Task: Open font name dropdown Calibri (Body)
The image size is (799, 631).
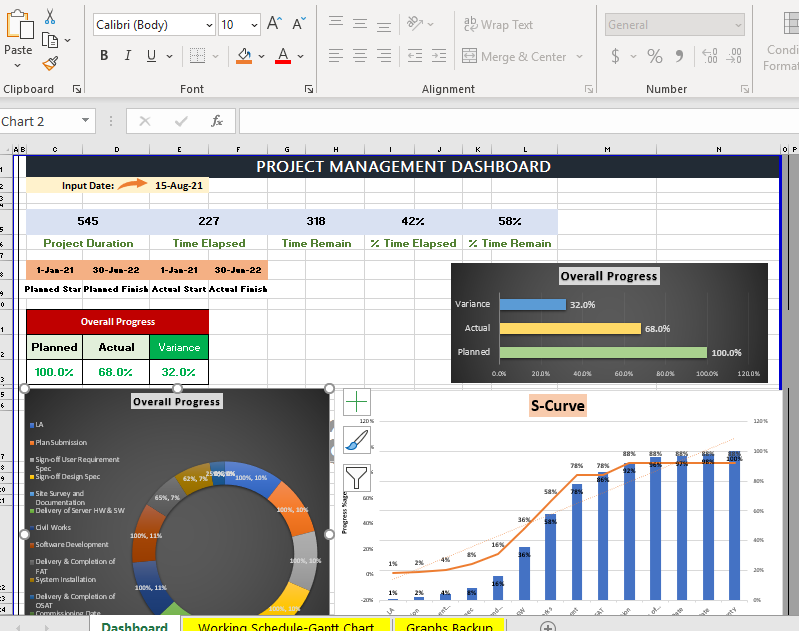Action: (209, 25)
